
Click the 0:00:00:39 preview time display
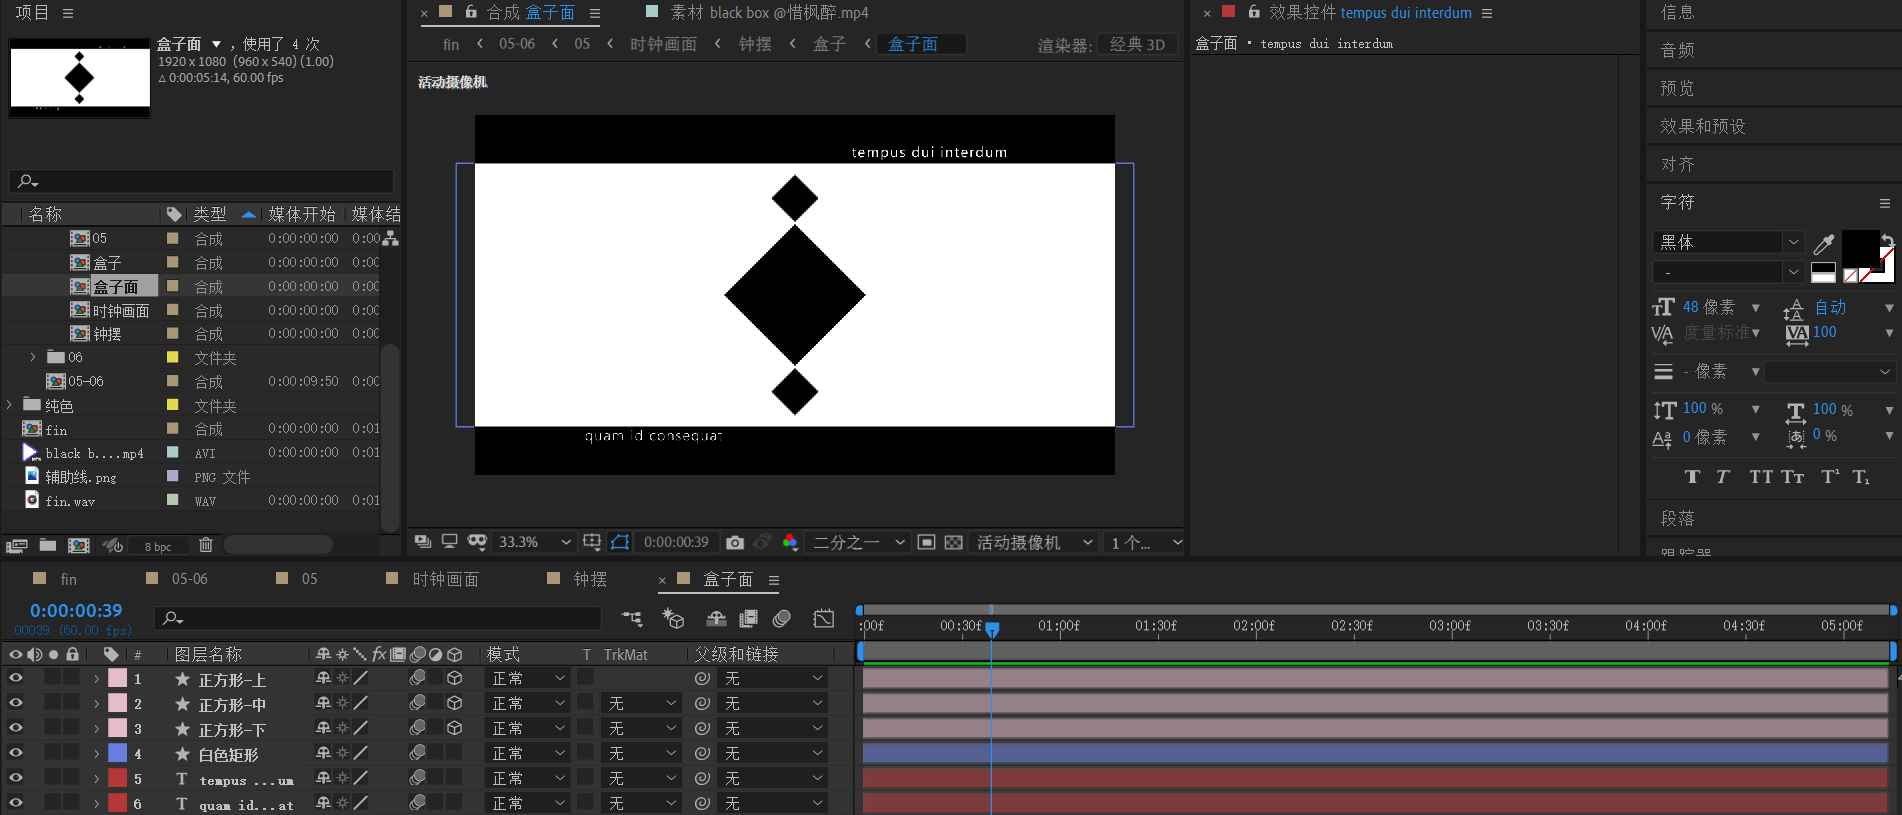pyautogui.click(x=676, y=542)
